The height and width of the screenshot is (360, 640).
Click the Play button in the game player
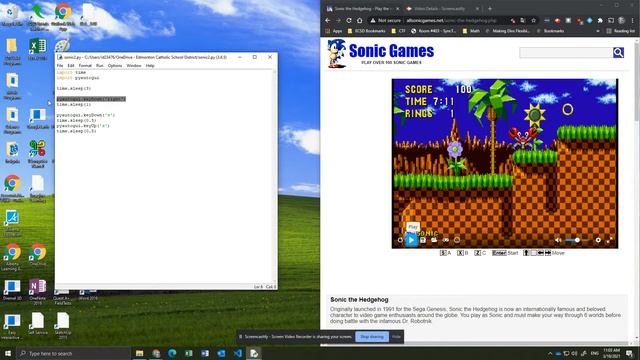[x=411, y=240]
